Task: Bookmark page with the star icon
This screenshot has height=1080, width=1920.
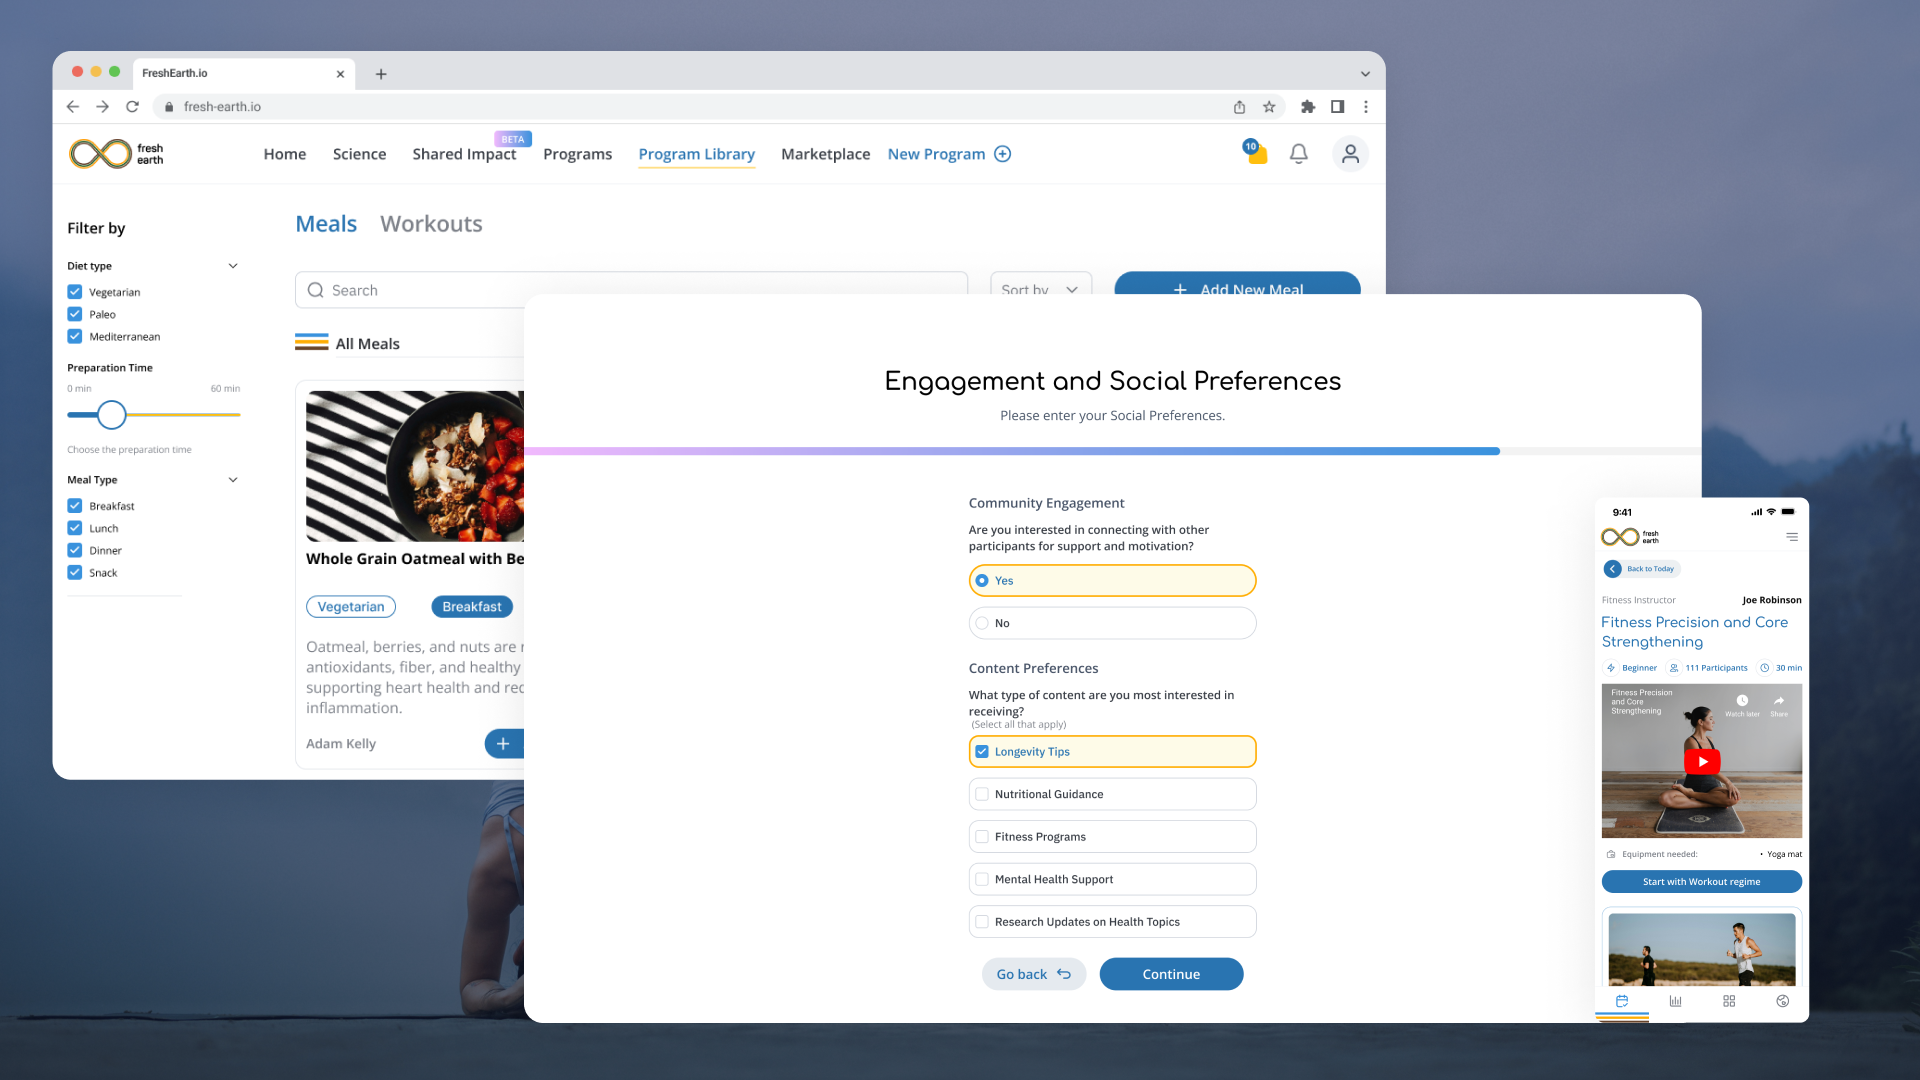Action: (x=1269, y=107)
